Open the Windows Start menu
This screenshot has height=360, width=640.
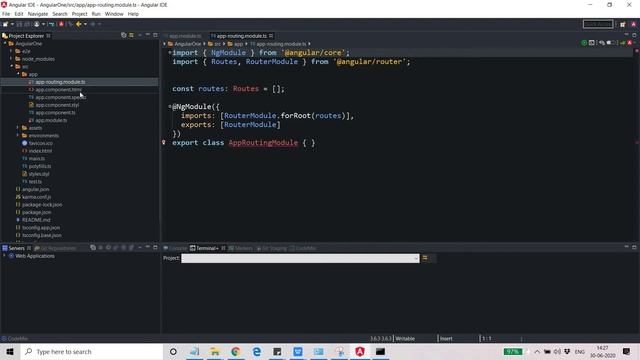[x=10, y=351]
